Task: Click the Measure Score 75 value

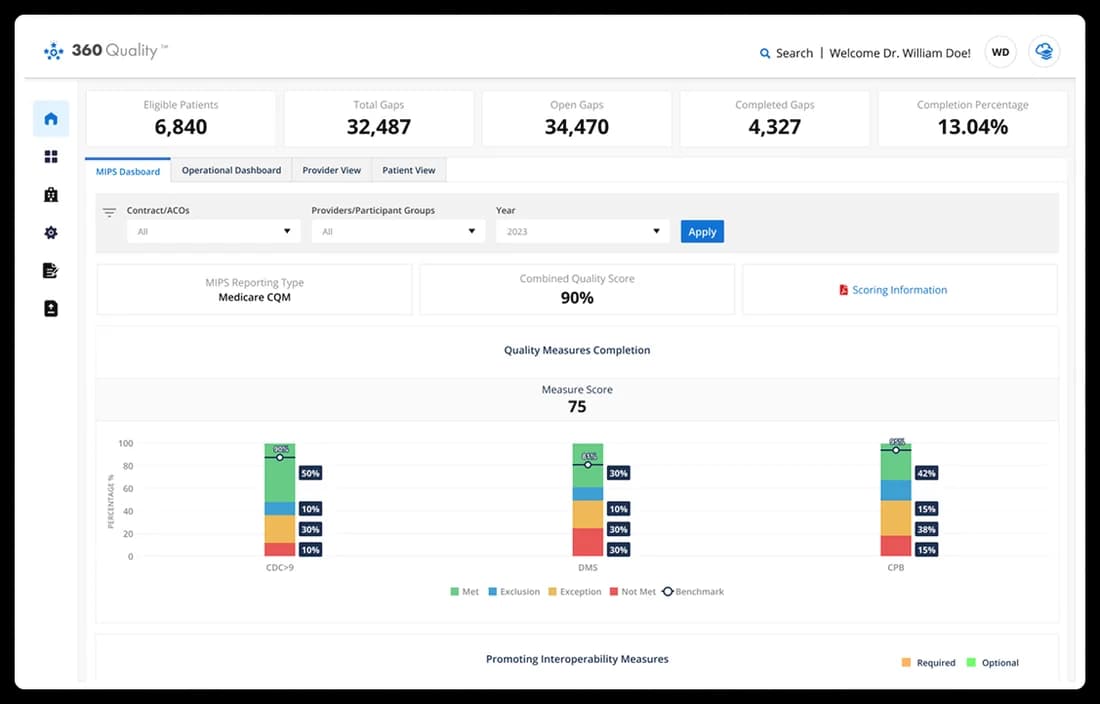Action: click(577, 407)
